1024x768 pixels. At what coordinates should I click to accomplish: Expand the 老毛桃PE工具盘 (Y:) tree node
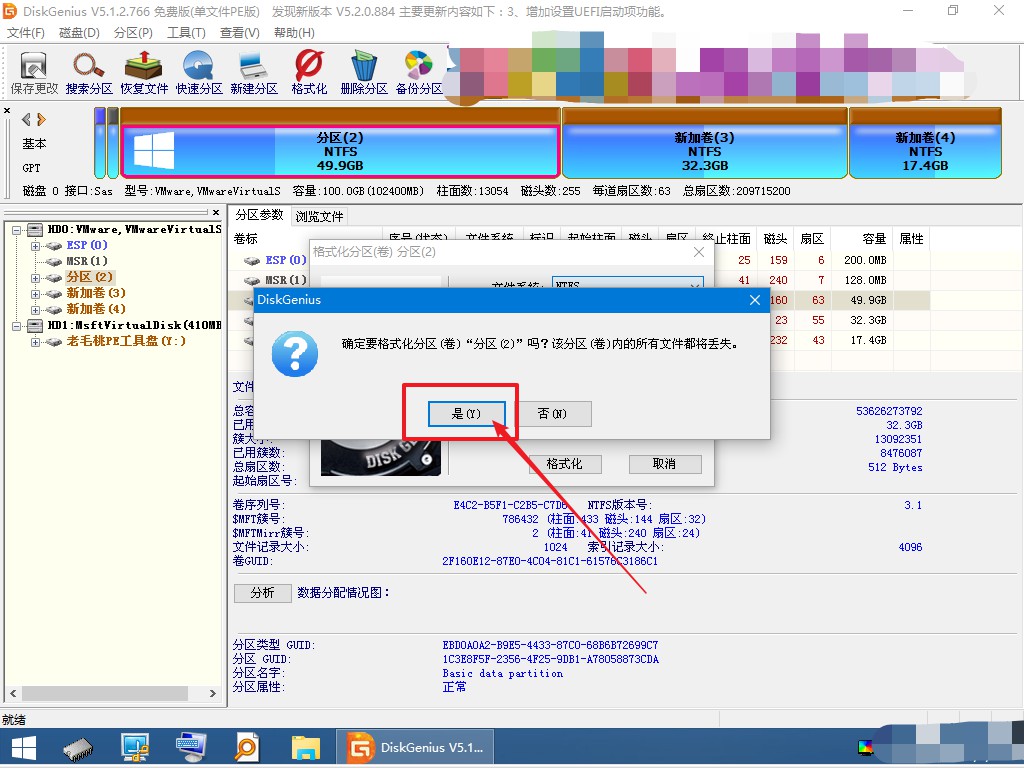[x=35, y=342]
